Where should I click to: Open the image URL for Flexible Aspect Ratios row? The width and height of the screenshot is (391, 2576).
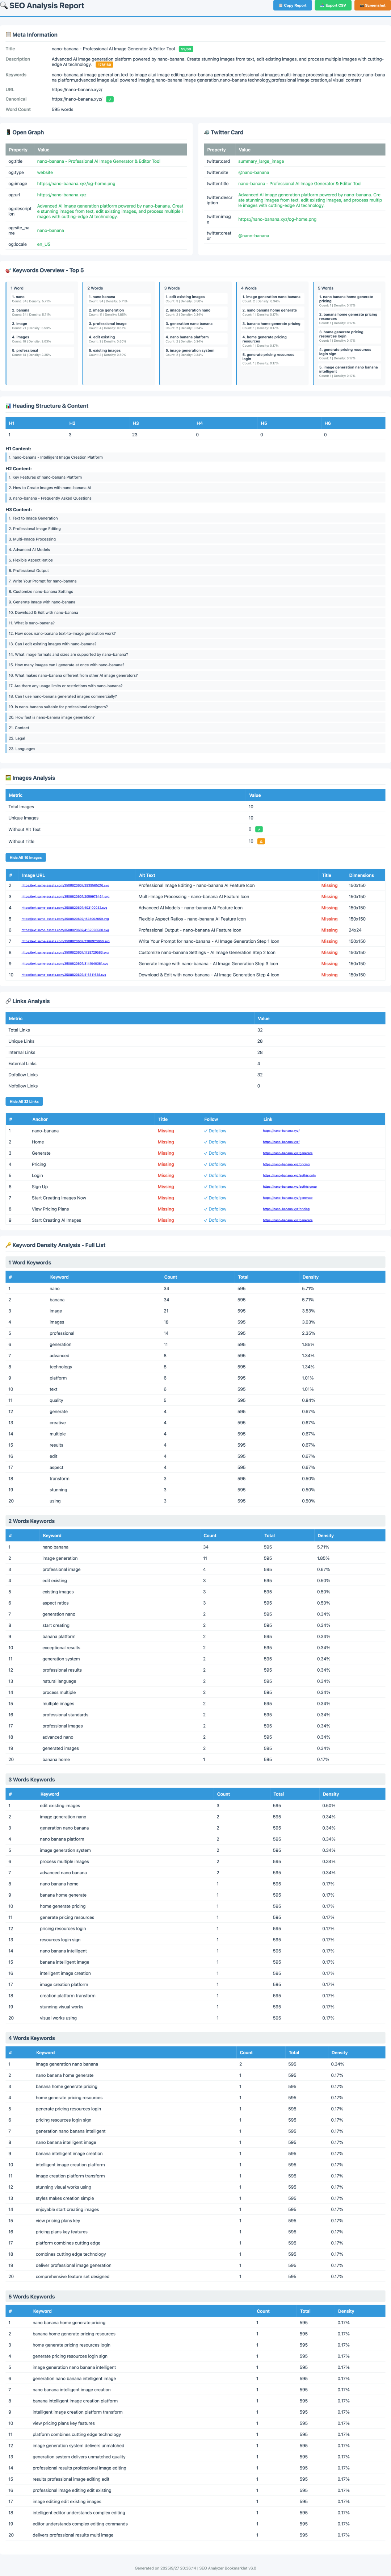pyautogui.click(x=66, y=919)
